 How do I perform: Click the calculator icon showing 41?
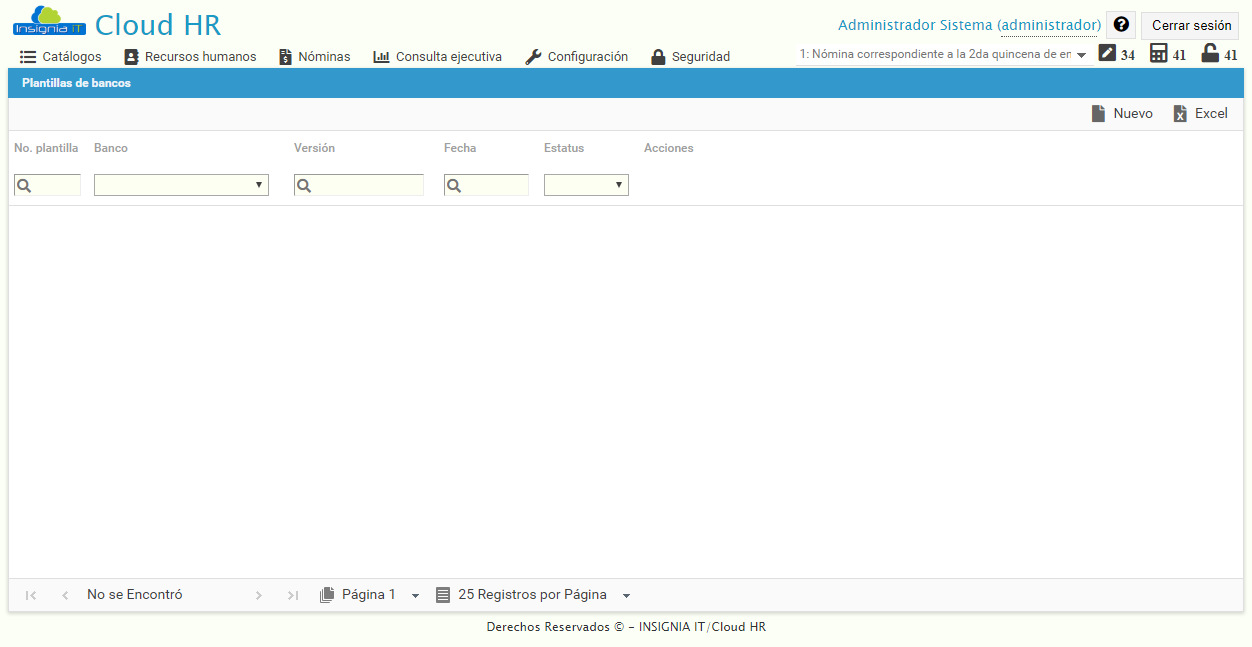point(1160,54)
